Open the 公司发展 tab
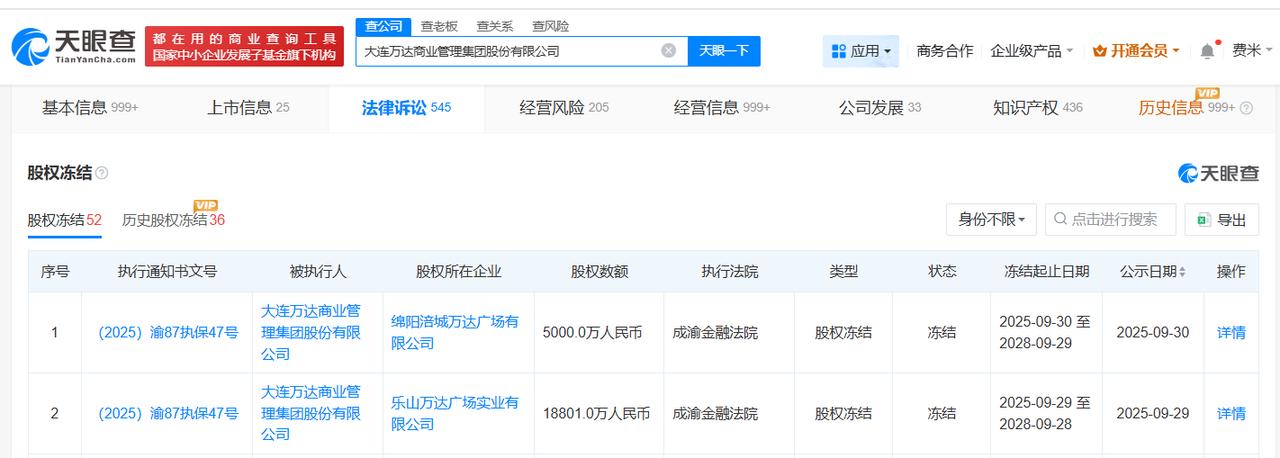 click(880, 107)
